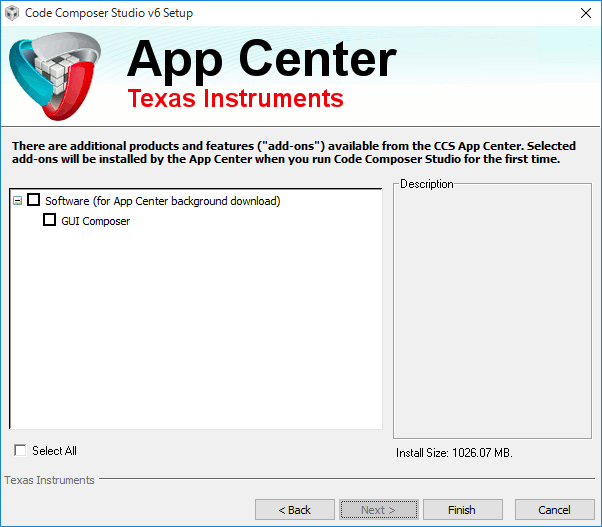
Task: Collapse the Software tree node
Action: [x=17, y=201]
